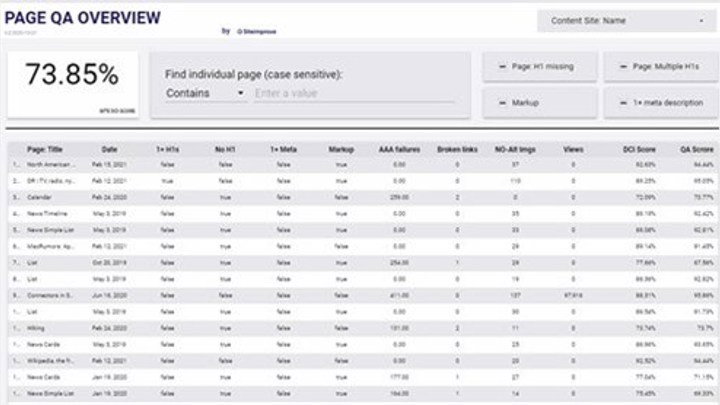The image size is (720, 405).
Task: Toggle the Markup filter
Action: tap(540, 102)
